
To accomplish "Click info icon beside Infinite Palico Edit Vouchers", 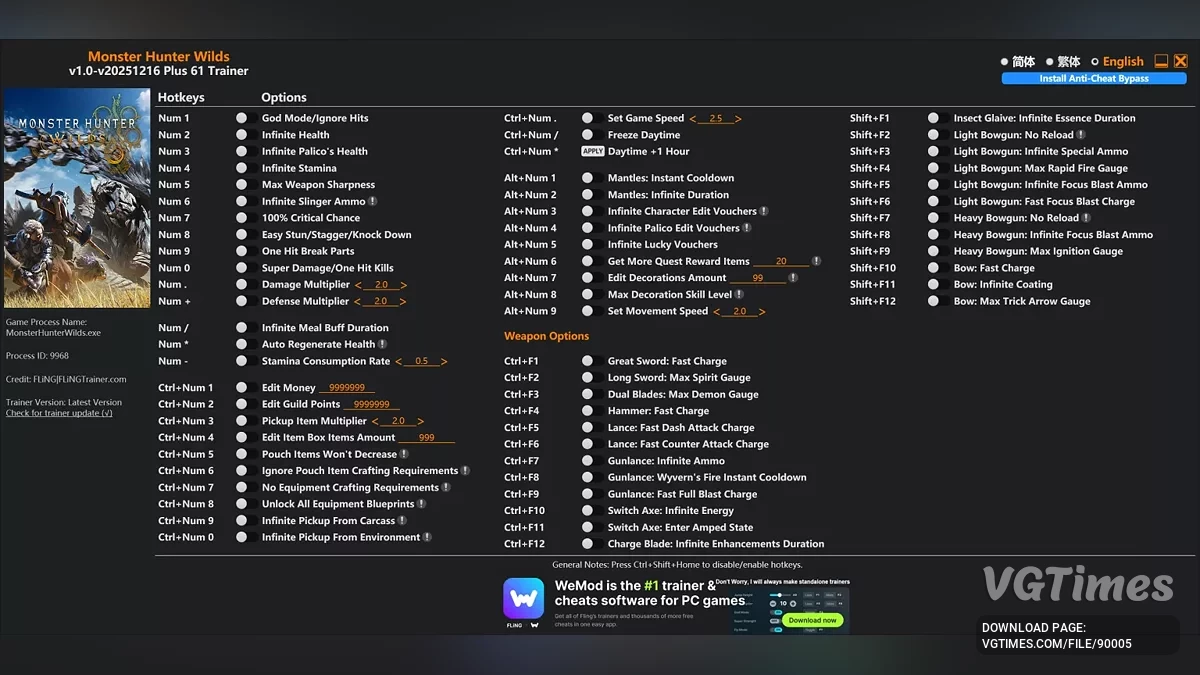I will [747, 228].
